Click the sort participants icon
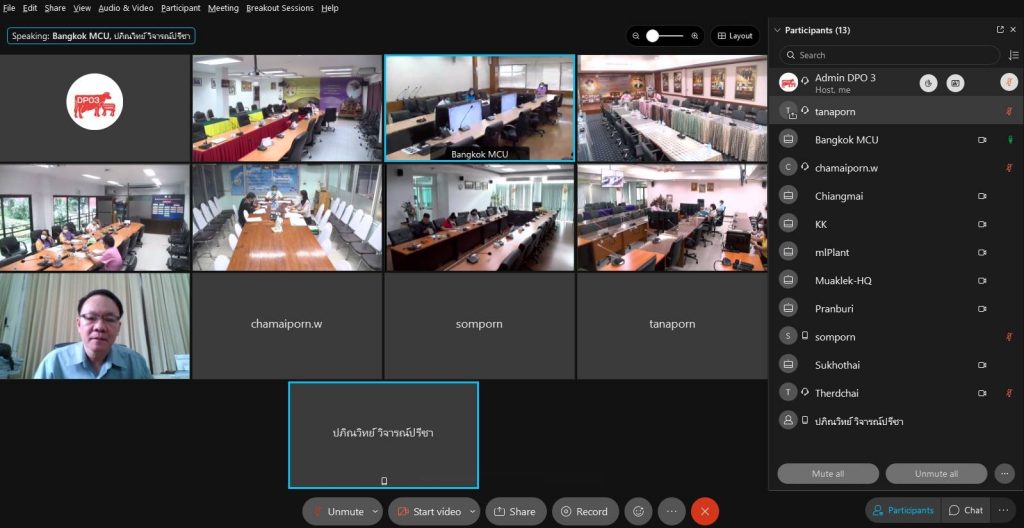Screen dimensions: 1024x528 pyautogui.click(x=1013, y=55)
